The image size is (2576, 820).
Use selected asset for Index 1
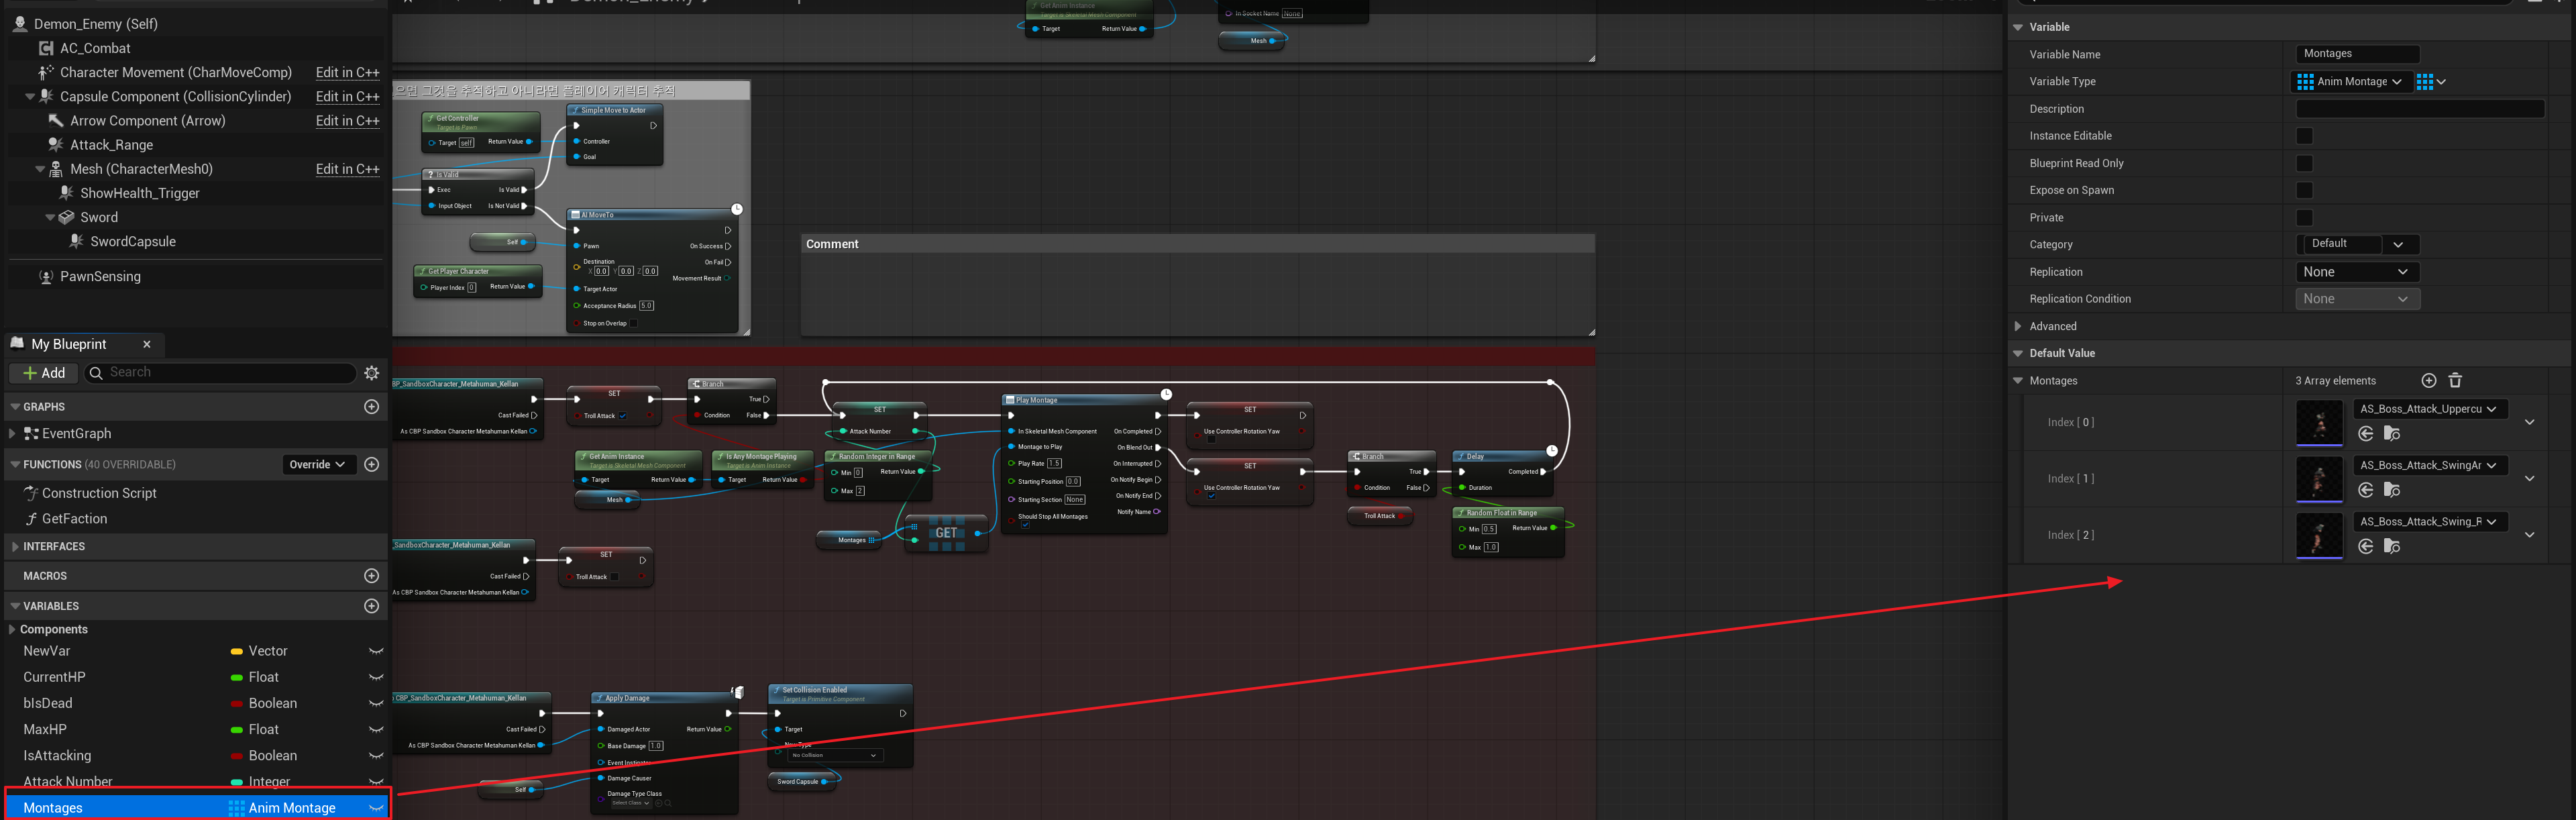coord(2365,490)
